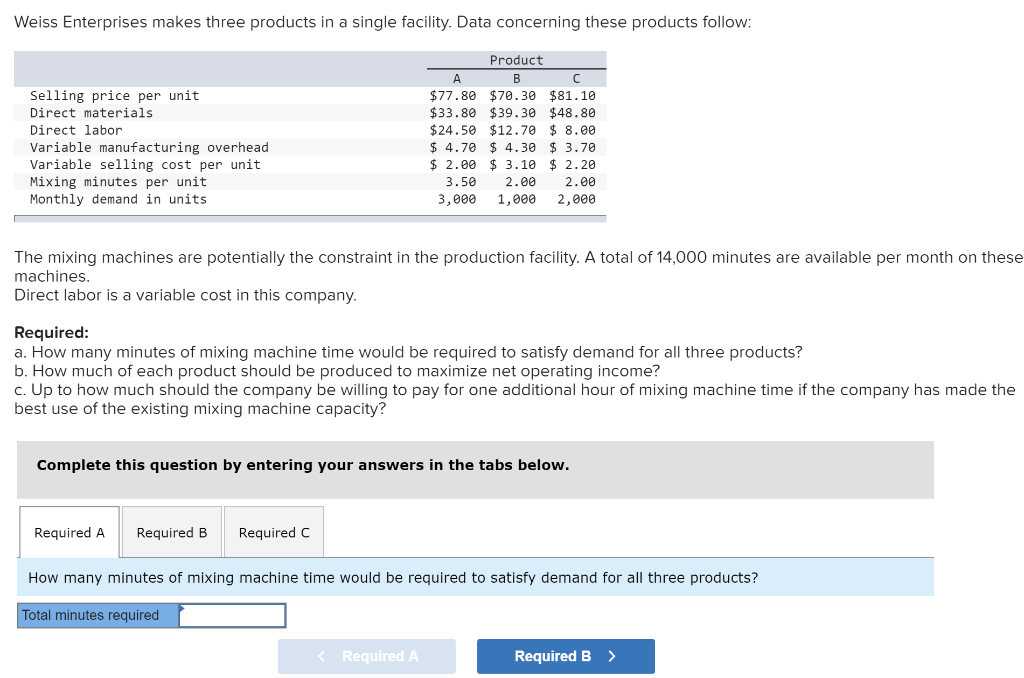Select the Required A tab
Image resolution: width=1024 pixels, height=678 pixels.
pos(68,531)
